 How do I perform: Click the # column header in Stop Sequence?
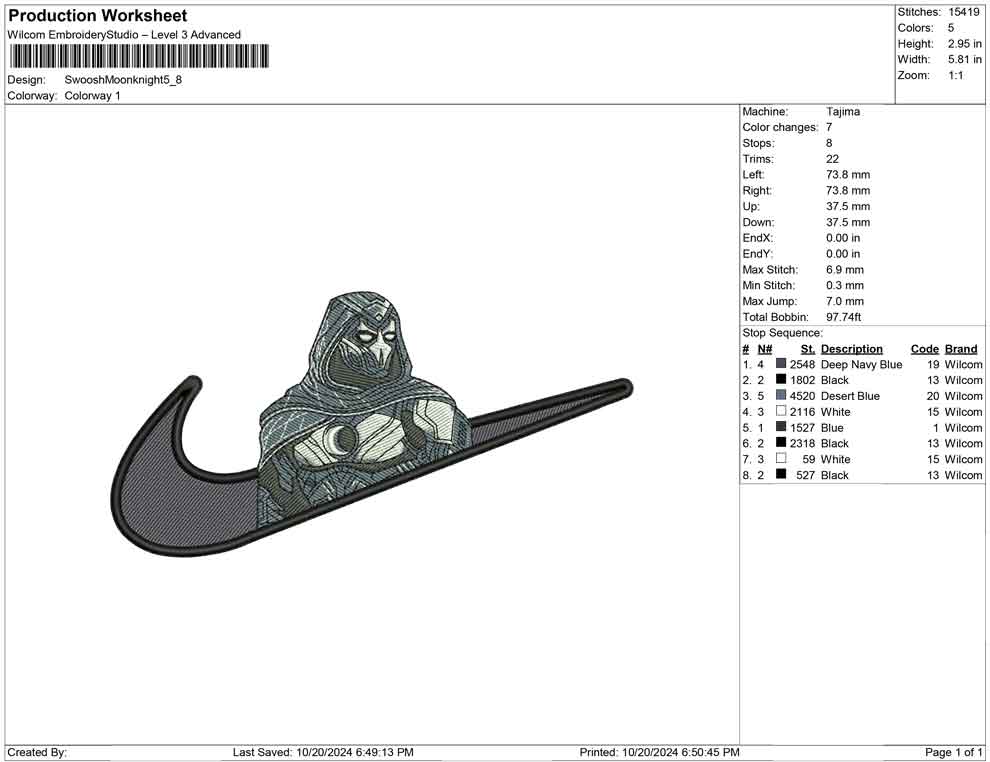coord(746,348)
